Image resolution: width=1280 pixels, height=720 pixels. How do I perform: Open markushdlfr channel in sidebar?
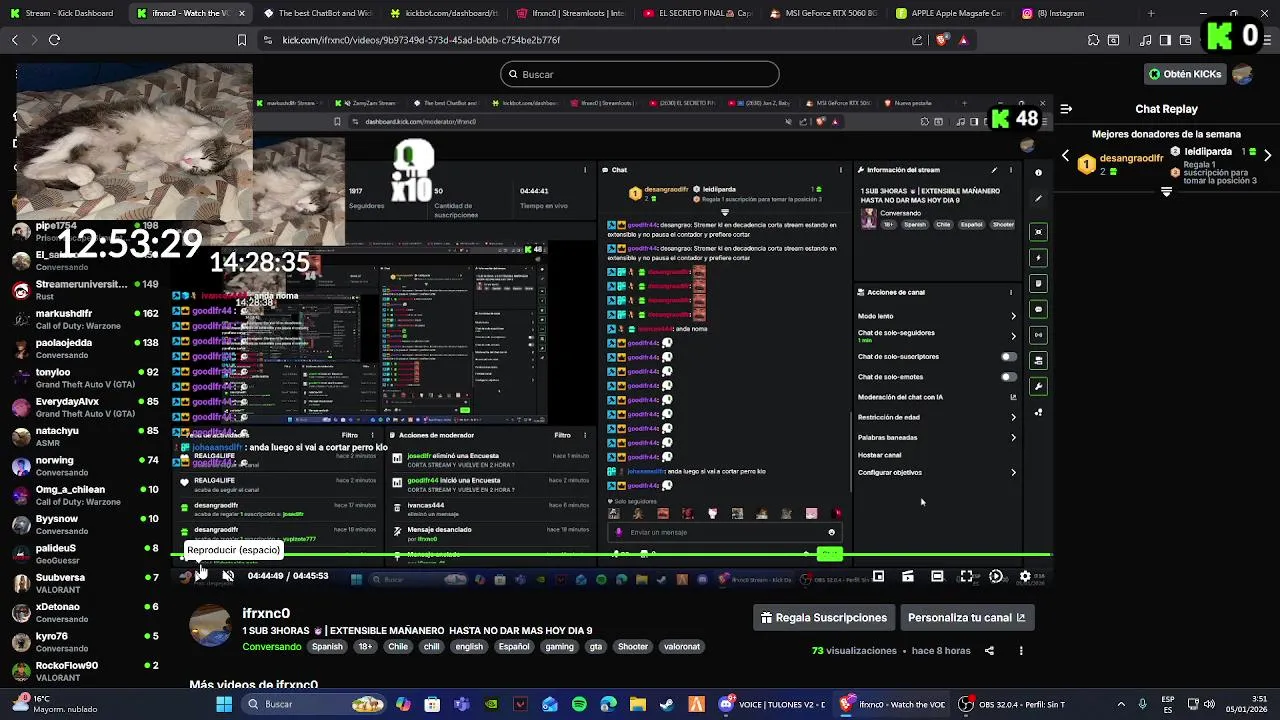[x=85, y=319]
